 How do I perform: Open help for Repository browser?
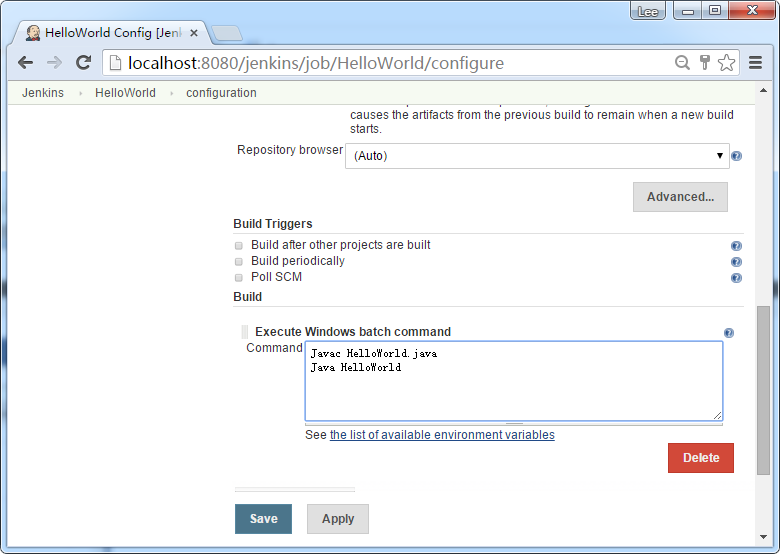[x=736, y=156]
